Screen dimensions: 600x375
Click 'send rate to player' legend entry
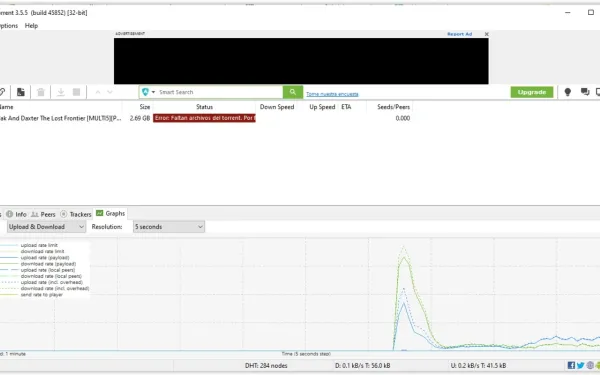(x=42, y=295)
